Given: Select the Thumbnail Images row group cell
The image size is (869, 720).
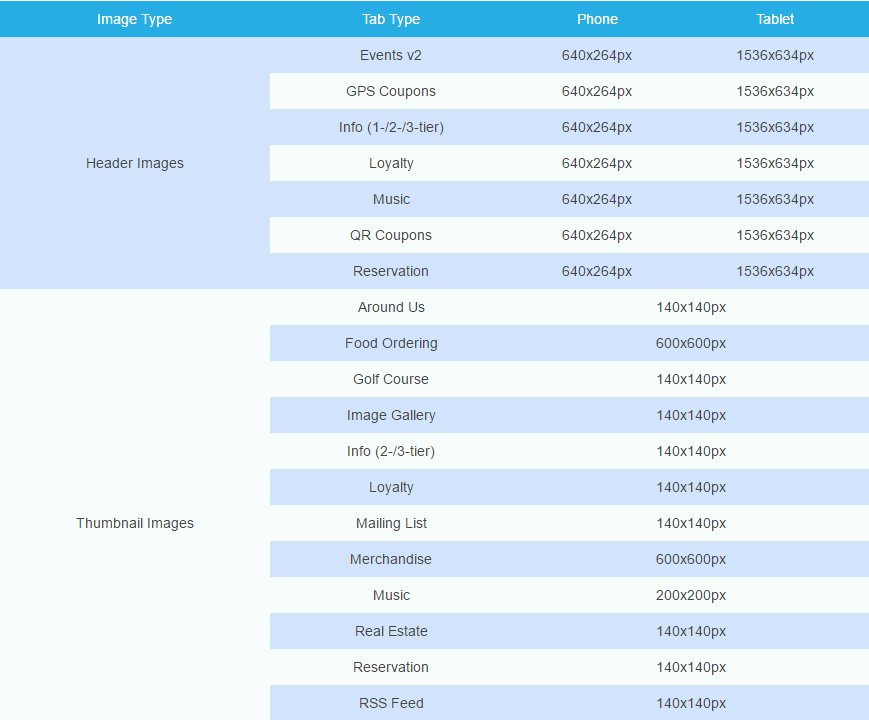Looking at the screenshot, I should click(135, 523).
